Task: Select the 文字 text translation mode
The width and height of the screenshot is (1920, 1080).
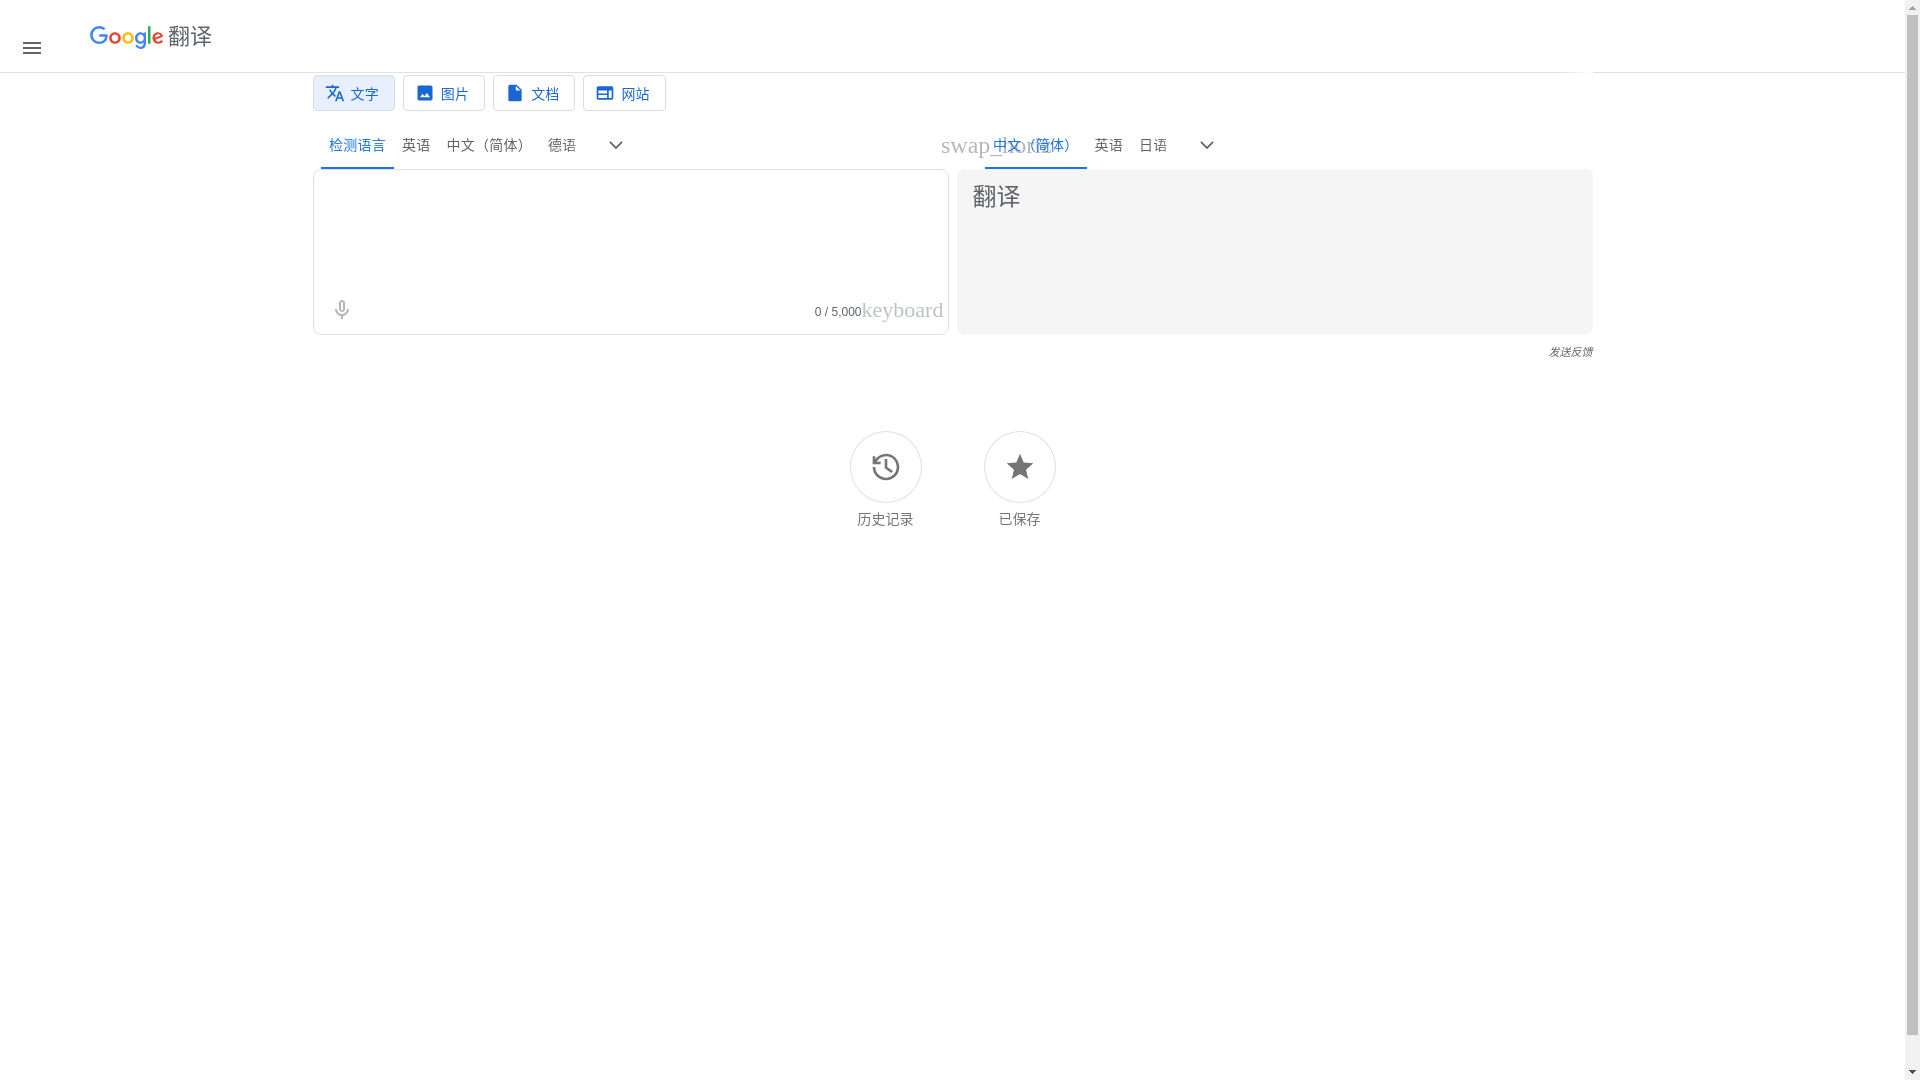Action: point(354,93)
